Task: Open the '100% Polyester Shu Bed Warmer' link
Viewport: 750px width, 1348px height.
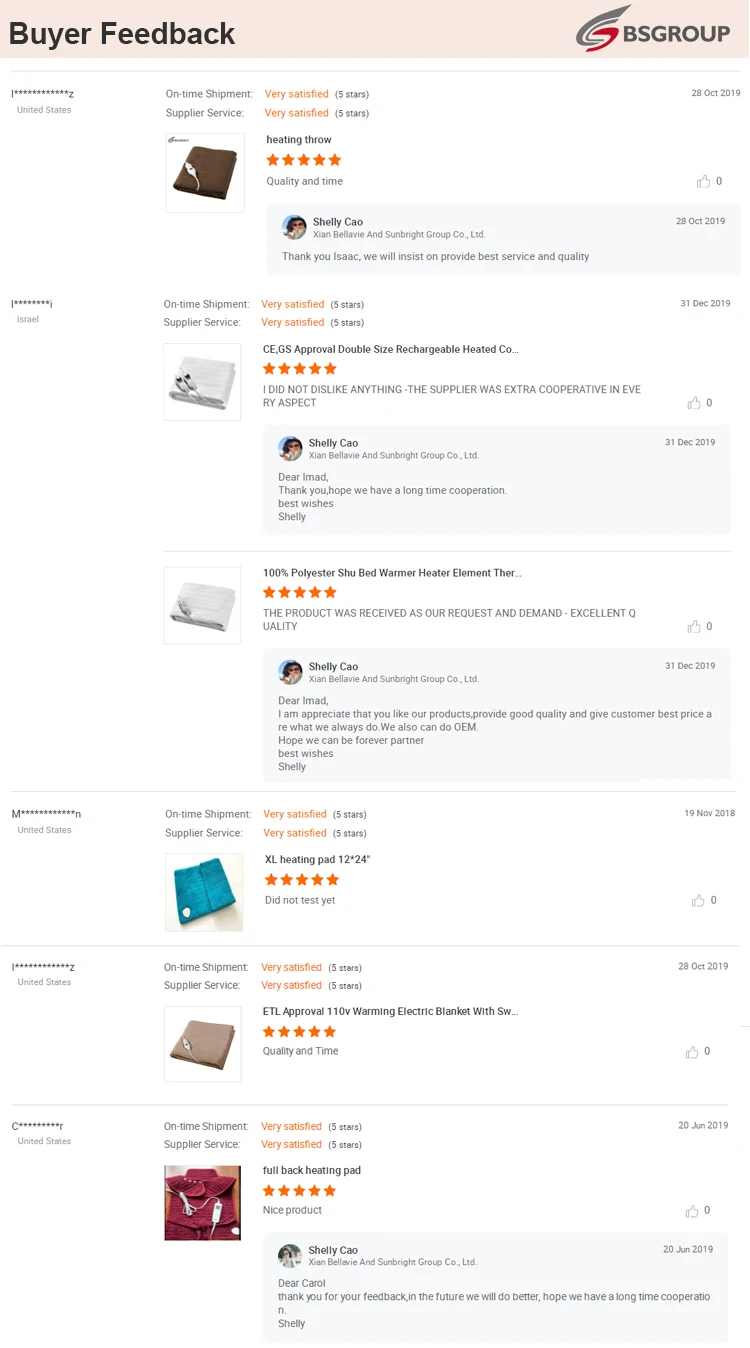Action: pos(391,573)
